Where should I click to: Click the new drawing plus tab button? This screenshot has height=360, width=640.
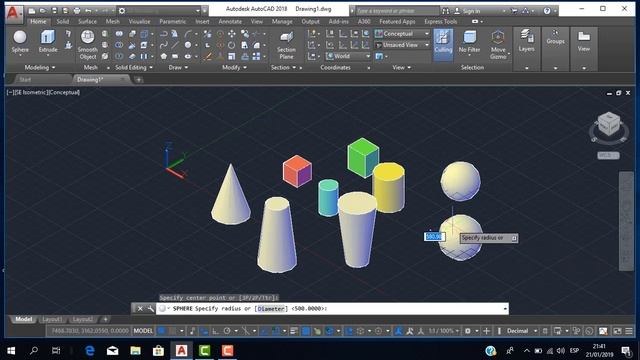tap(139, 80)
